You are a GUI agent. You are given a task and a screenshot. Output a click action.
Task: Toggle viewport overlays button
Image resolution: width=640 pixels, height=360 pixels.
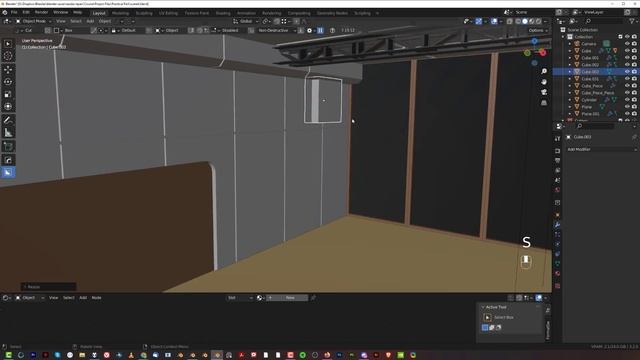494,21
